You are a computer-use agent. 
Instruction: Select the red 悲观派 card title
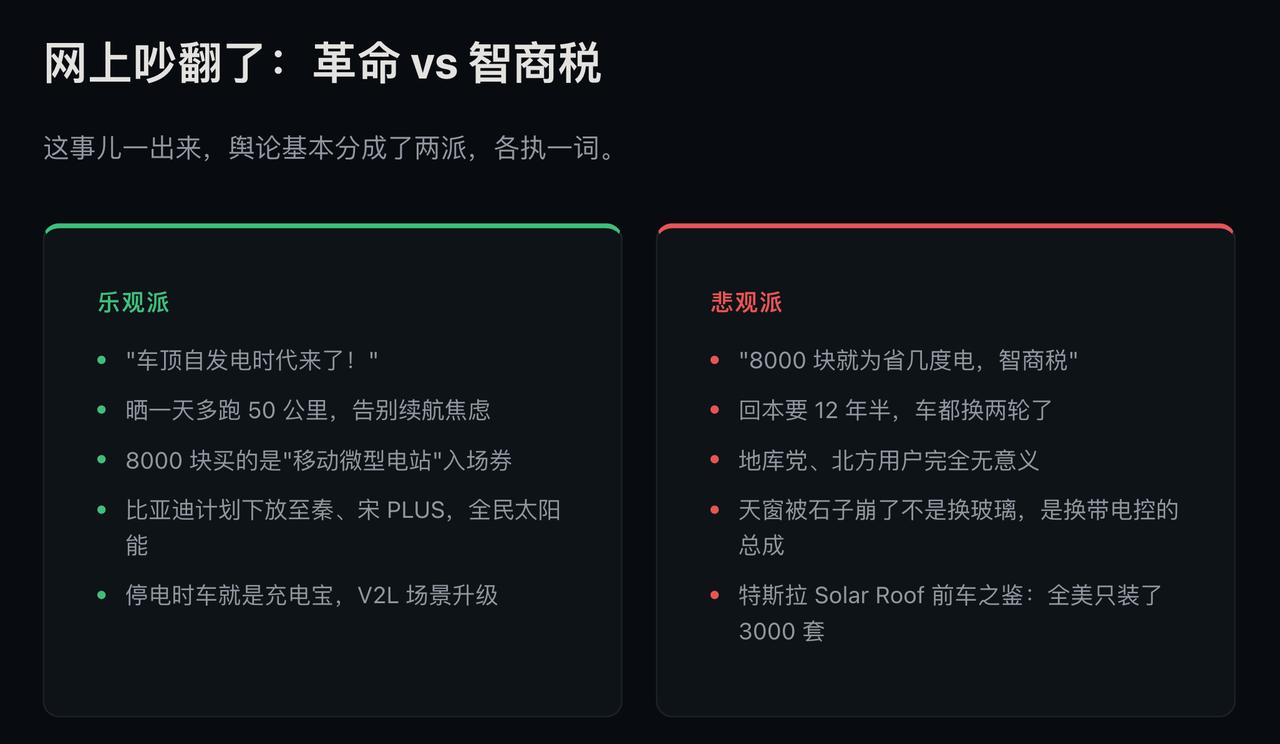[x=746, y=302]
